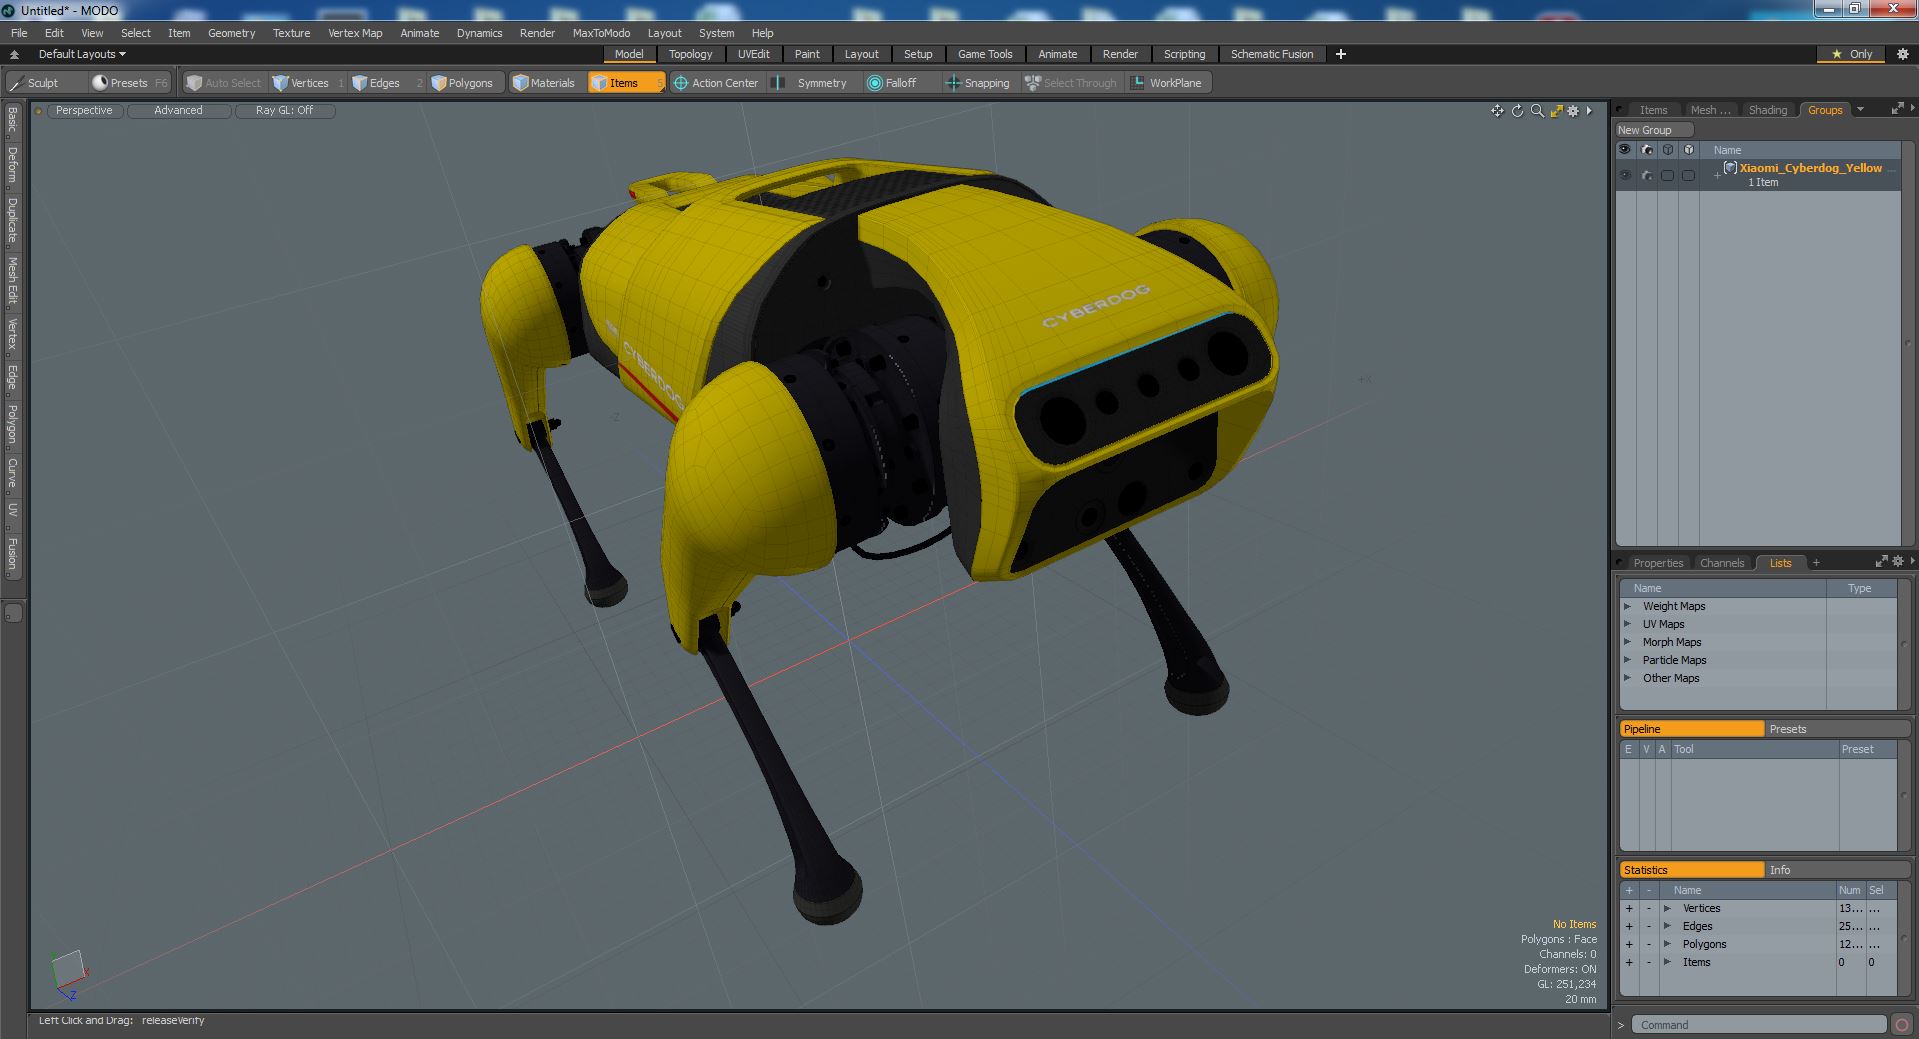Switch to the Topology layout tab
The height and width of the screenshot is (1039, 1919).
click(x=690, y=54)
